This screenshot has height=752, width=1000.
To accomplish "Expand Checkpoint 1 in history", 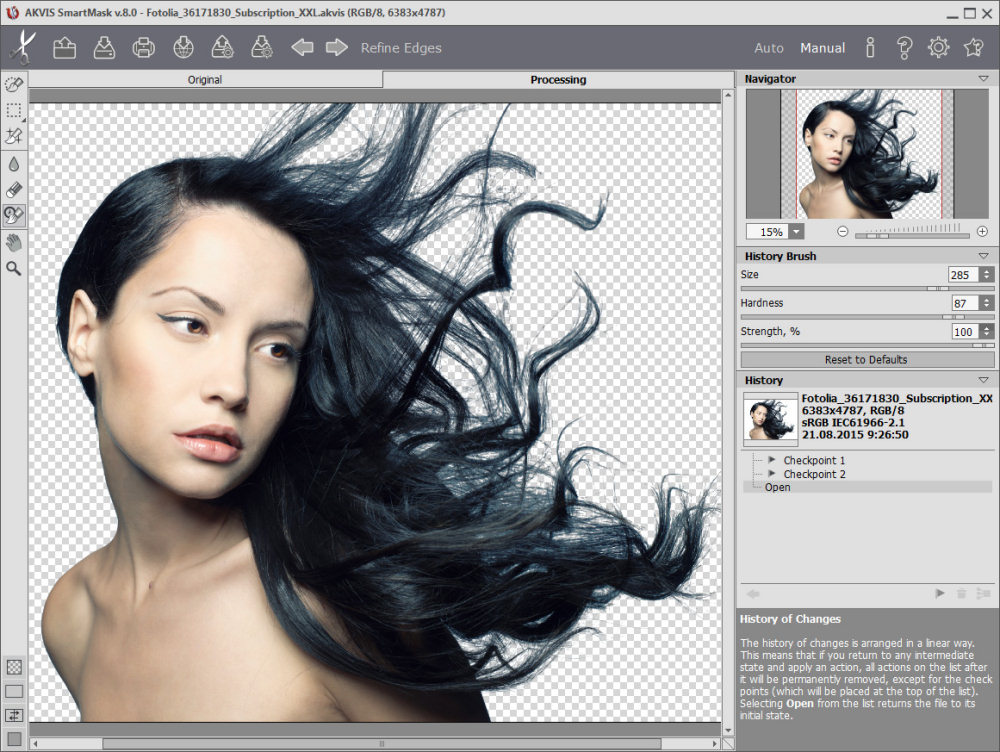I will tap(772, 460).
